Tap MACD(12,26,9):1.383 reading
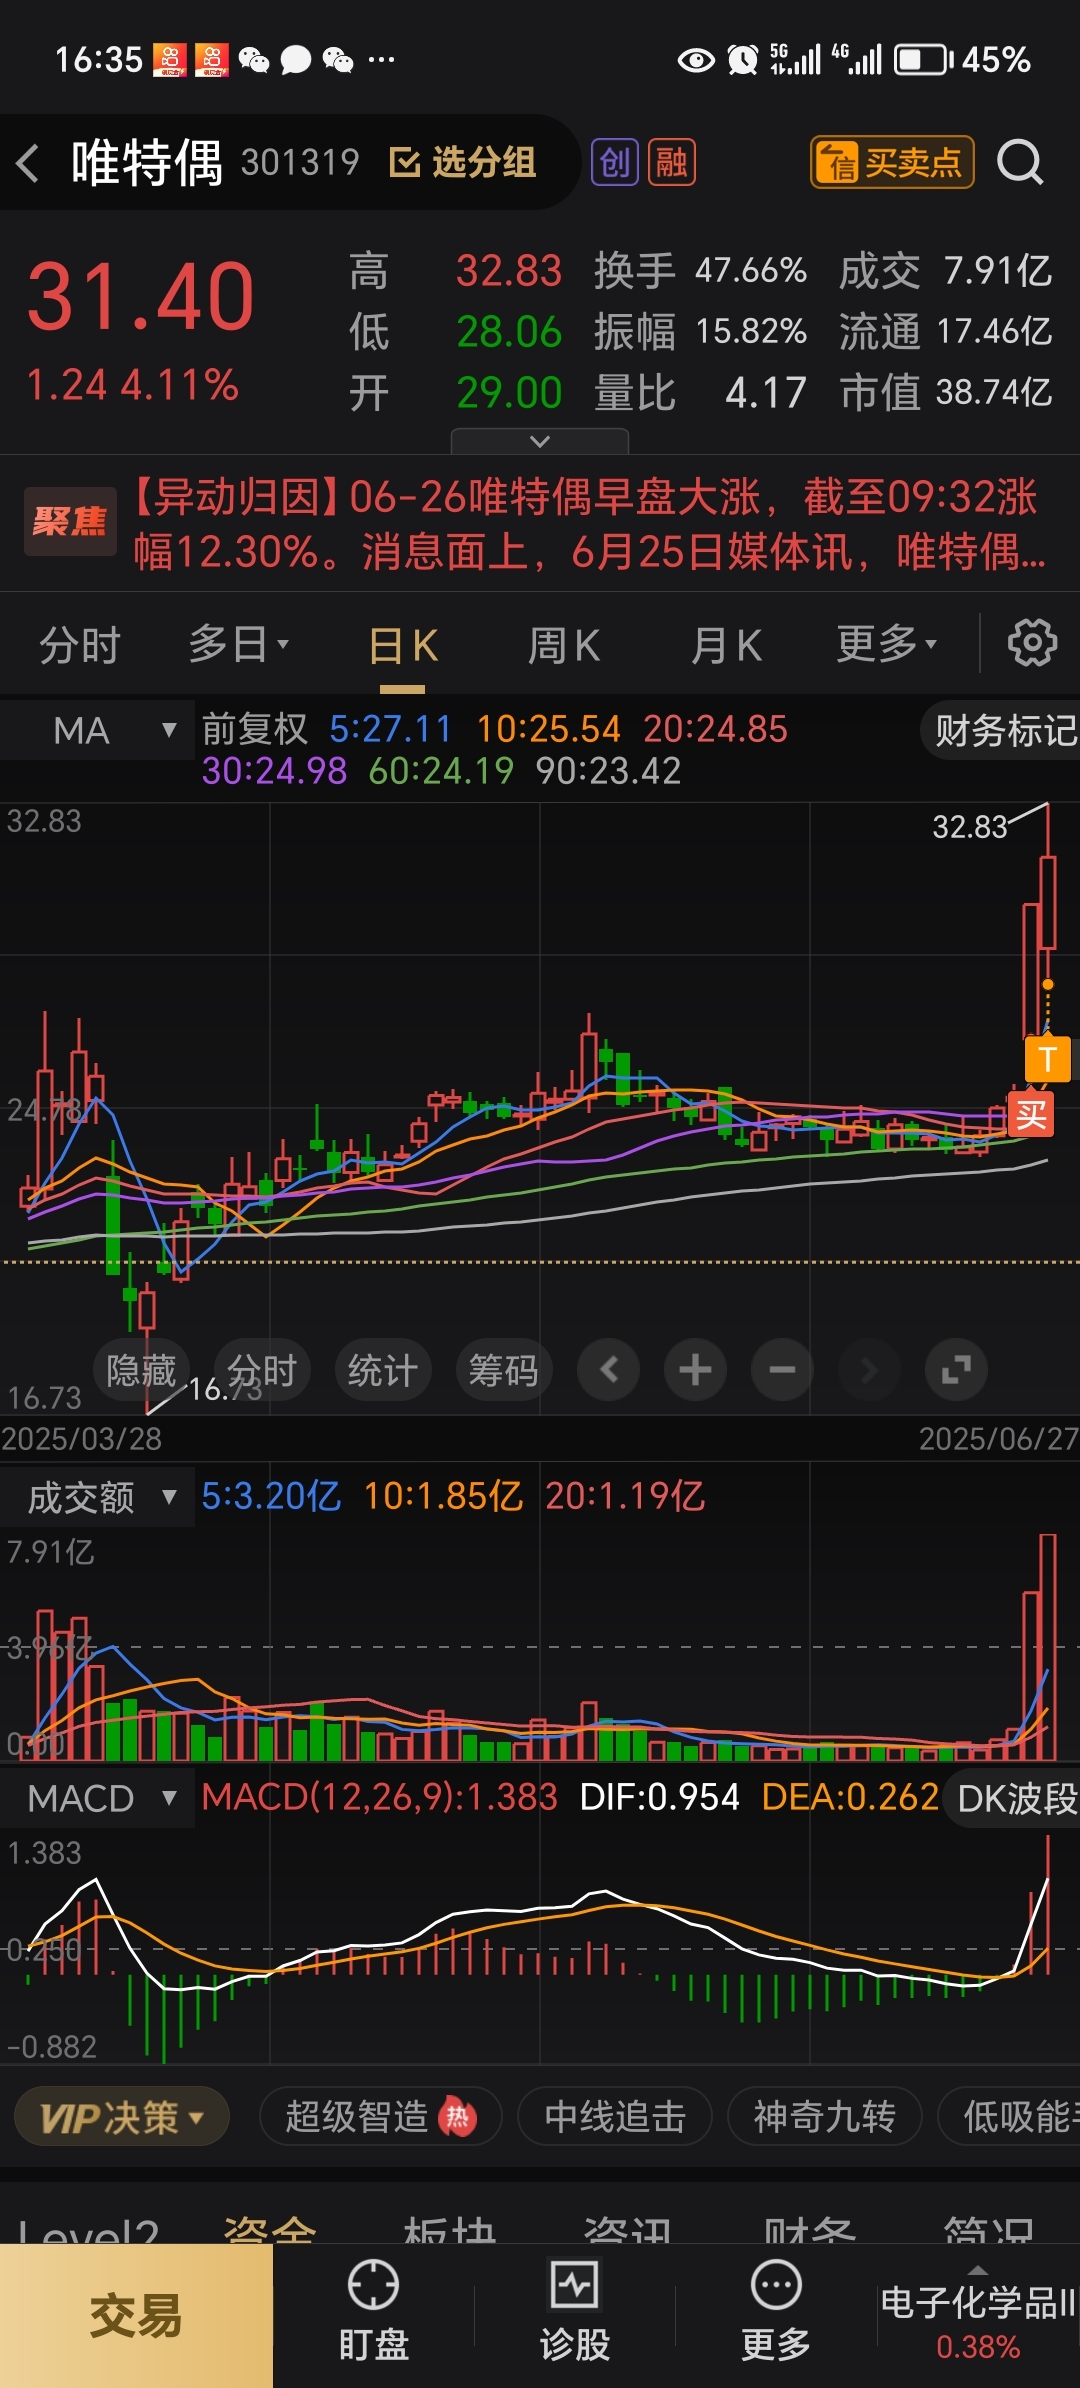Screen dimensions: 1080x2388 tap(379, 1798)
